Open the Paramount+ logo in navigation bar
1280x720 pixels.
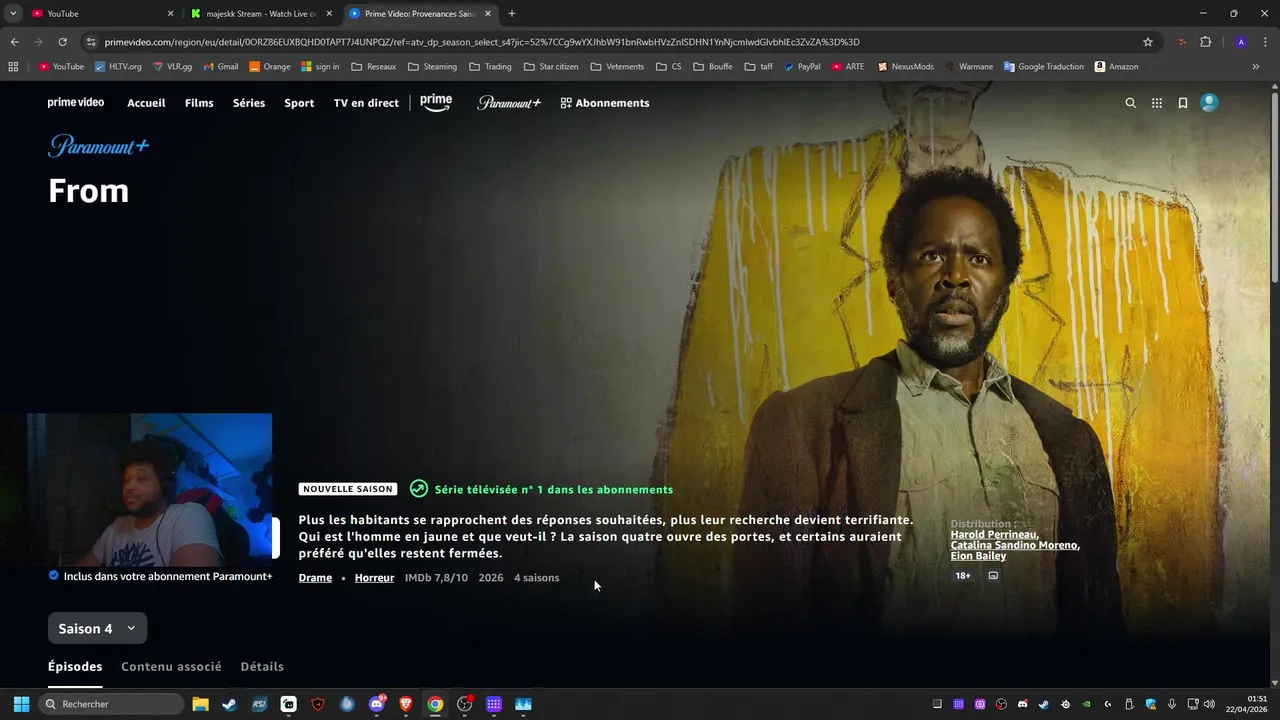[509, 103]
